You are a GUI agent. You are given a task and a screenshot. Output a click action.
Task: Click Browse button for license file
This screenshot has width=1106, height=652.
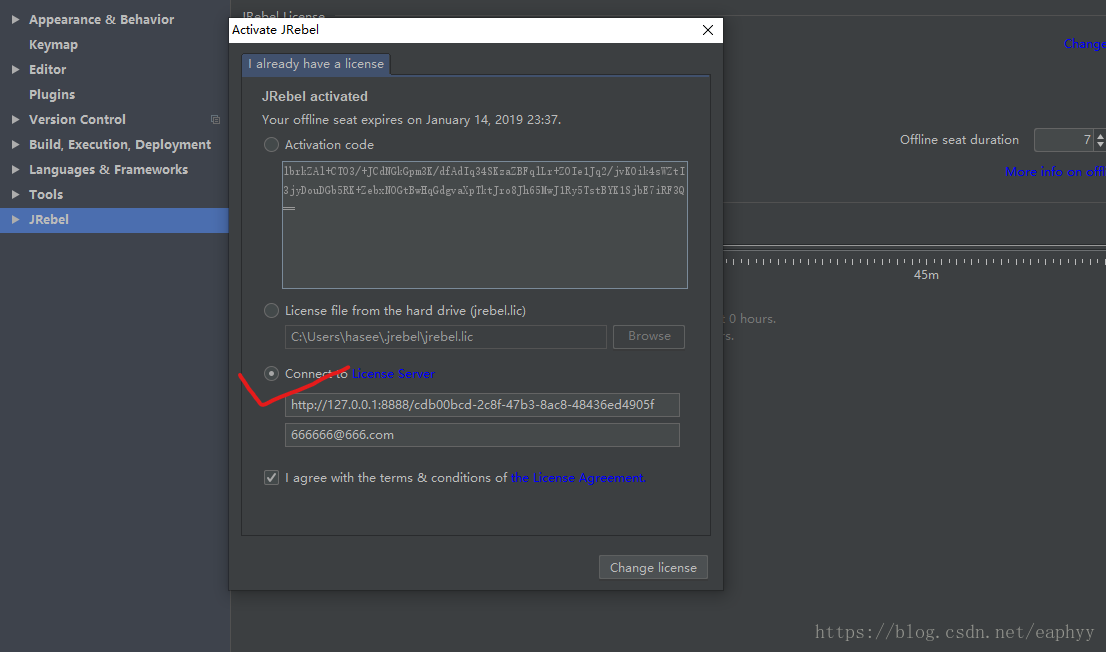click(x=649, y=337)
